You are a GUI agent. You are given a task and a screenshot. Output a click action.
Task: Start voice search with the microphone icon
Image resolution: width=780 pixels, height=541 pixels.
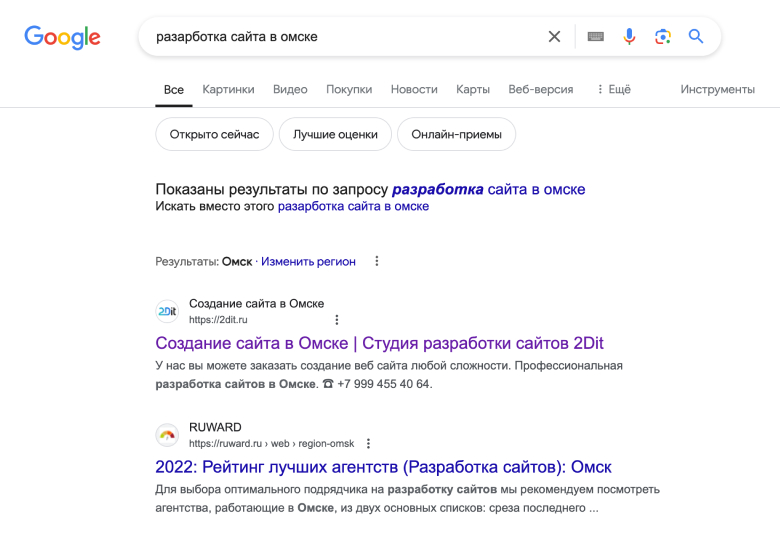629,36
